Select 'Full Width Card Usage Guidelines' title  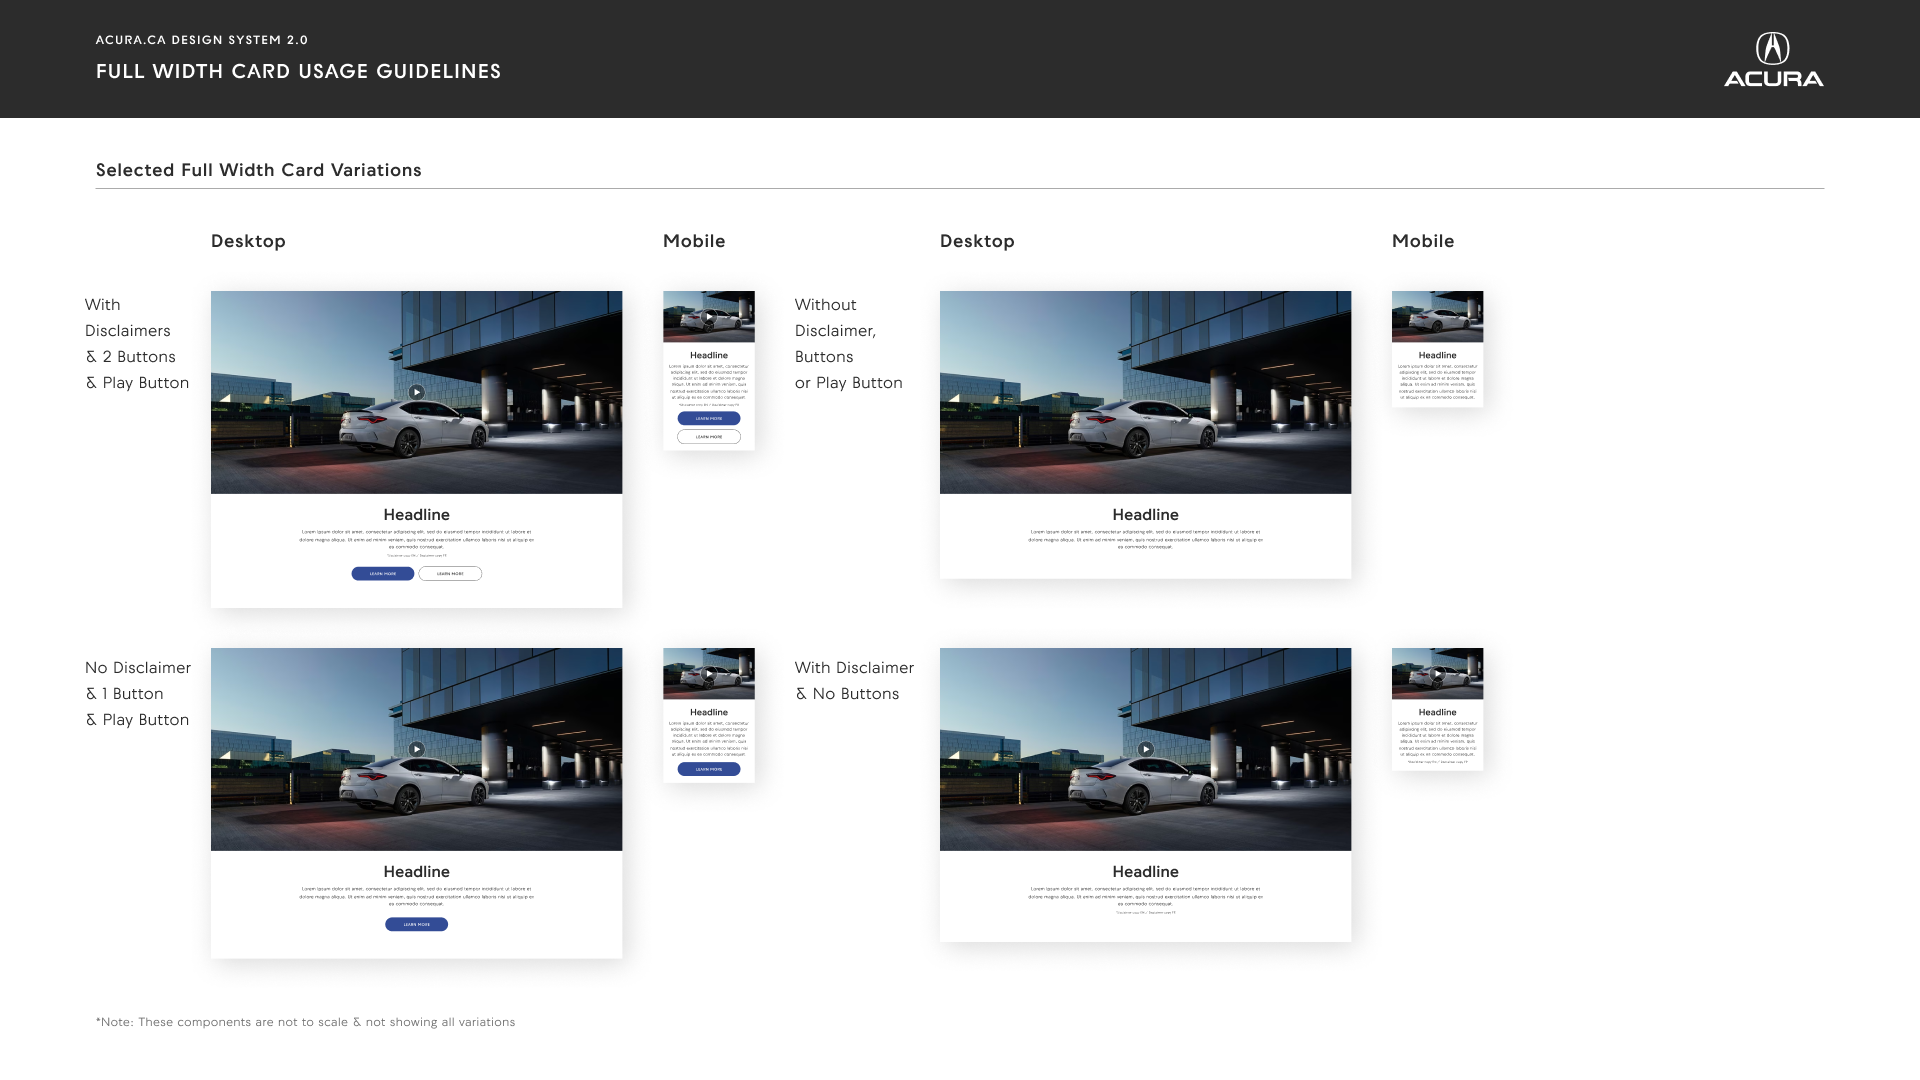(299, 72)
